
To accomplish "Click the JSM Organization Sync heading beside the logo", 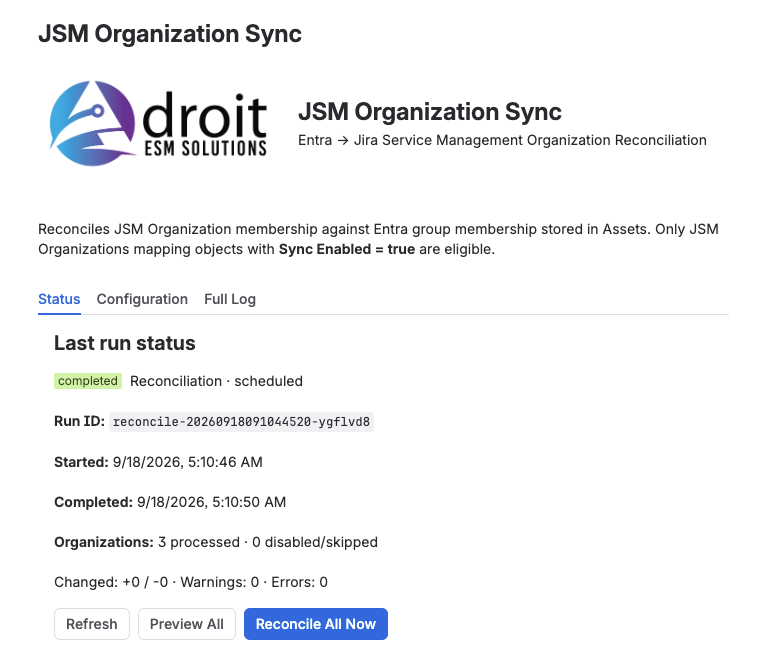I will click(430, 112).
